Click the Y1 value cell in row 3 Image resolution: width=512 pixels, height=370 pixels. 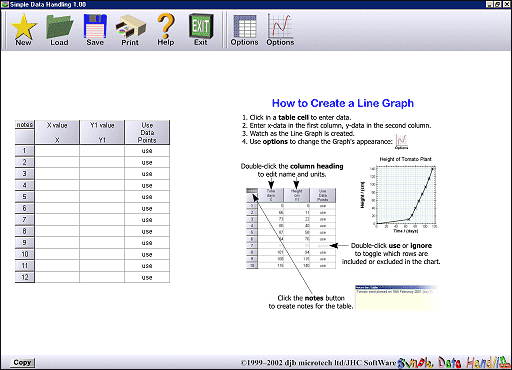[102, 174]
